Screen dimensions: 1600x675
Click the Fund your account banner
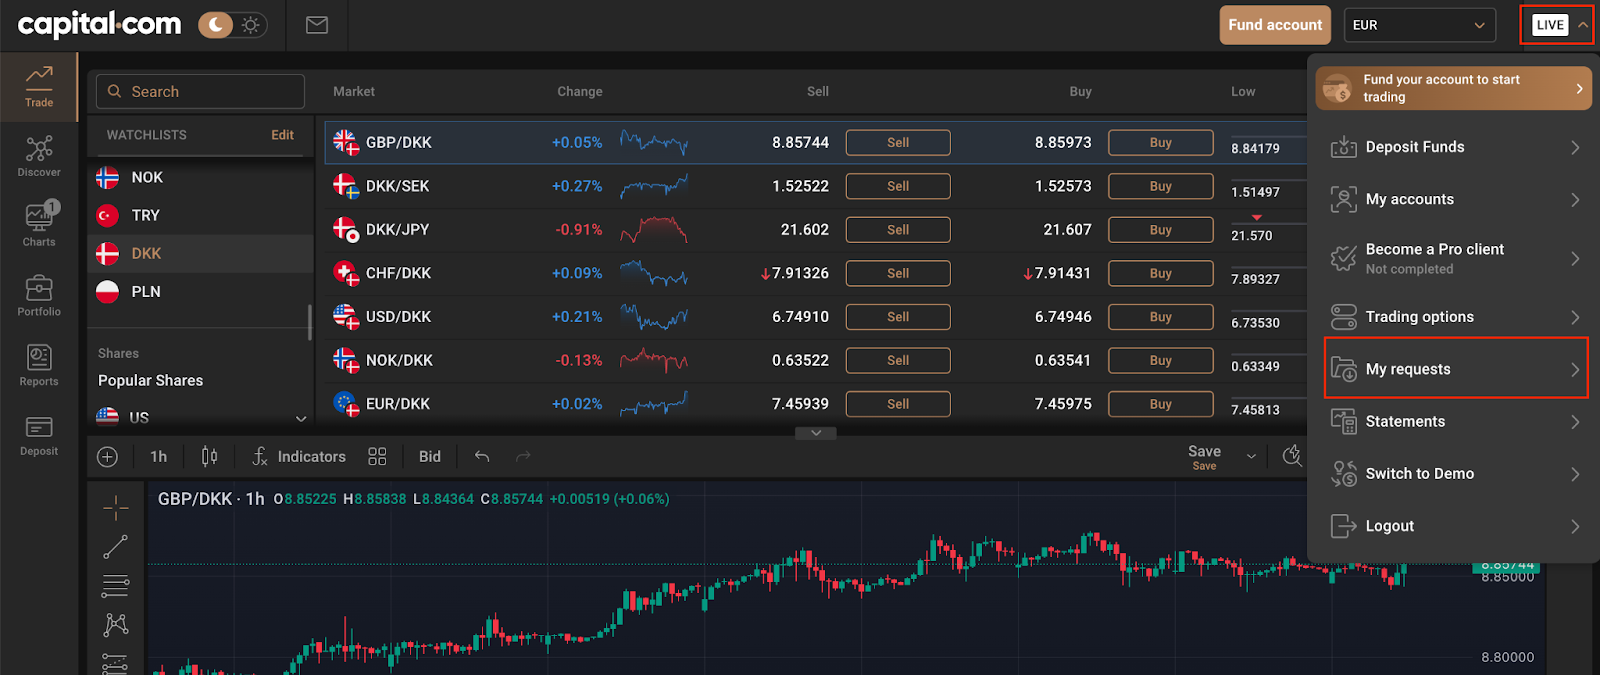pyautogui.click(x=1453, y=88)
